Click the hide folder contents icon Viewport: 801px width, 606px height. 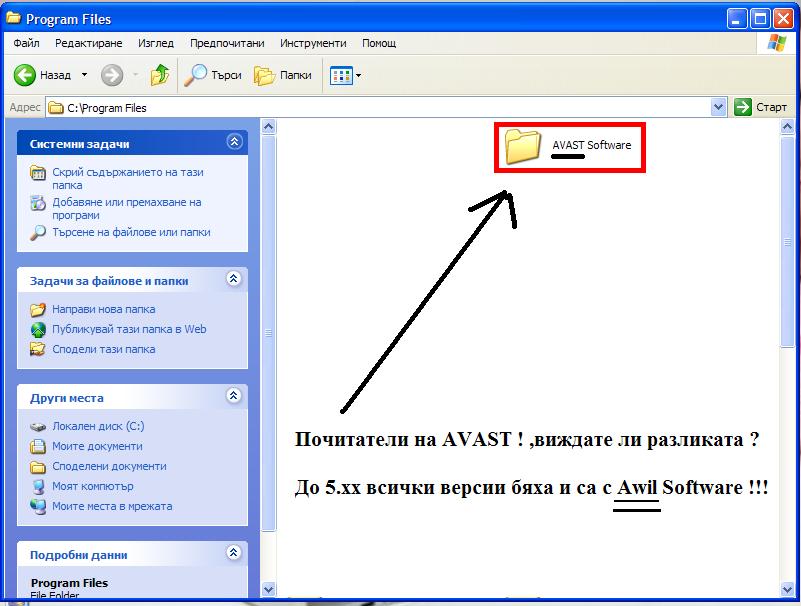[x=37, y=173]
